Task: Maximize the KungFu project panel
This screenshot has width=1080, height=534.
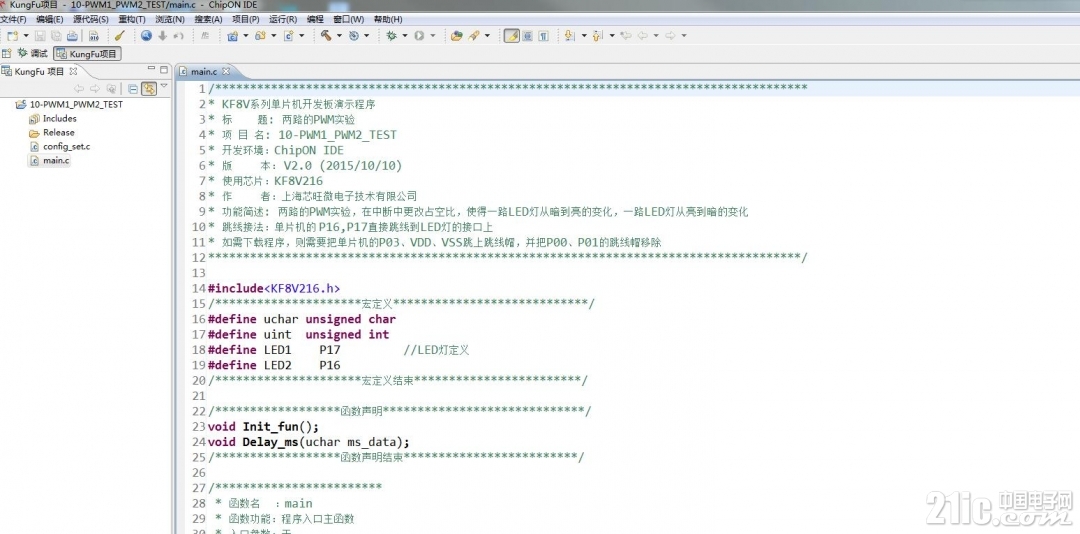Action: click(x=164, y=70)
